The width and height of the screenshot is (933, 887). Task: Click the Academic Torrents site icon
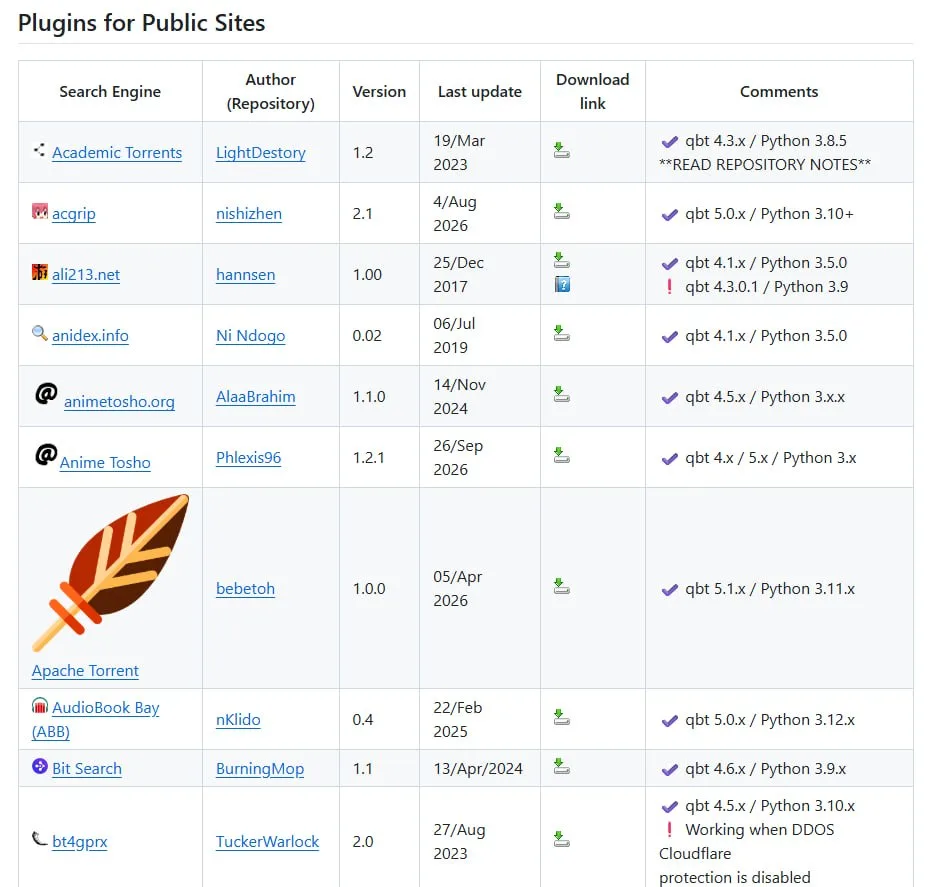pyautogui.click(x=39, y=151)
